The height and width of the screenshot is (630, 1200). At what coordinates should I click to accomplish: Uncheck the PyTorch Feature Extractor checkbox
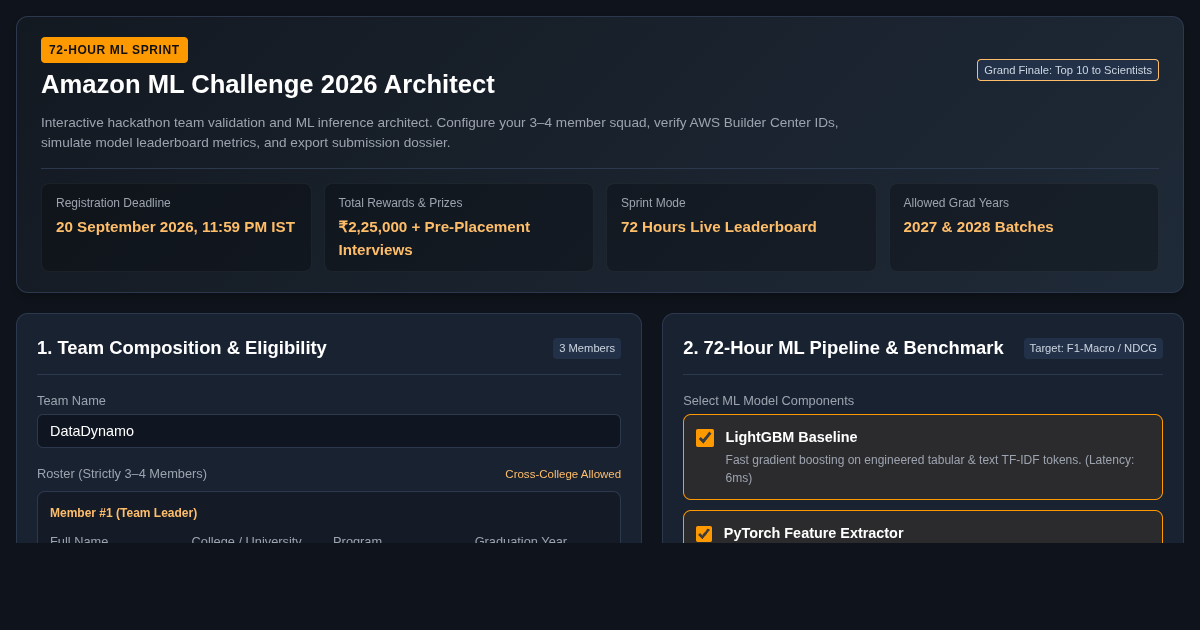pyautogui.click(x=704, y=534)
